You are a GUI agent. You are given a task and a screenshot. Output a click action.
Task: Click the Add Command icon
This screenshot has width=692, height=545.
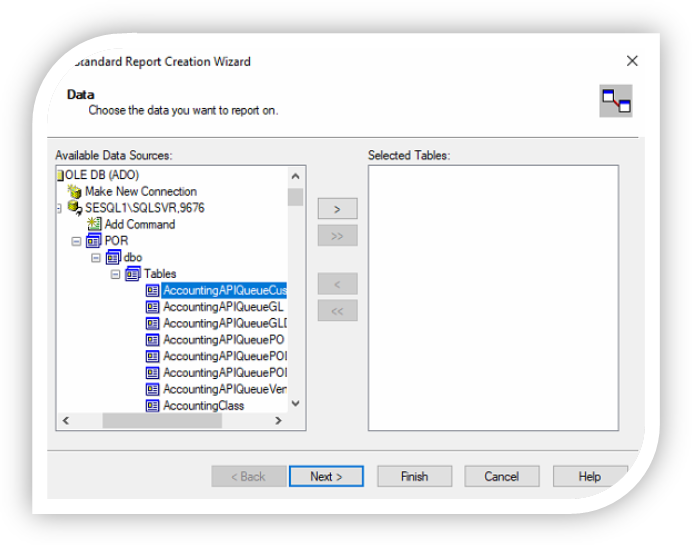point(94,225)
